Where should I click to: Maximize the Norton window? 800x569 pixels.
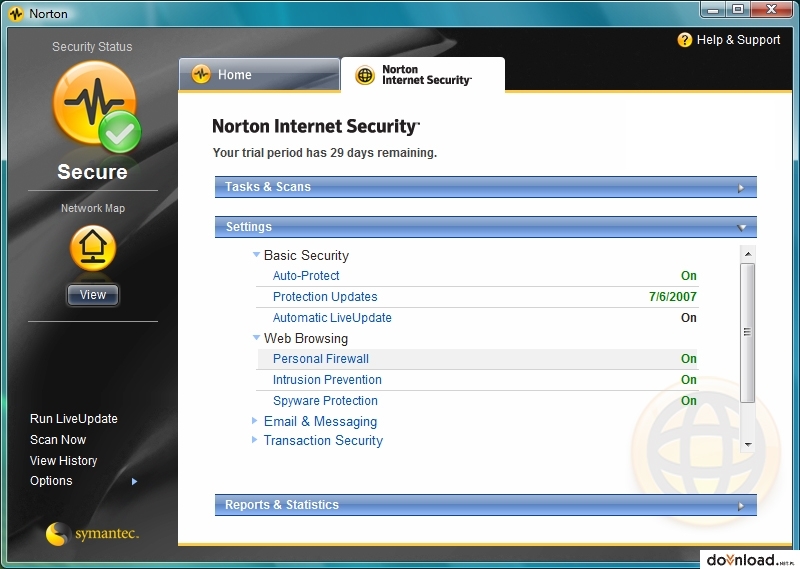[x=738, y=10]
